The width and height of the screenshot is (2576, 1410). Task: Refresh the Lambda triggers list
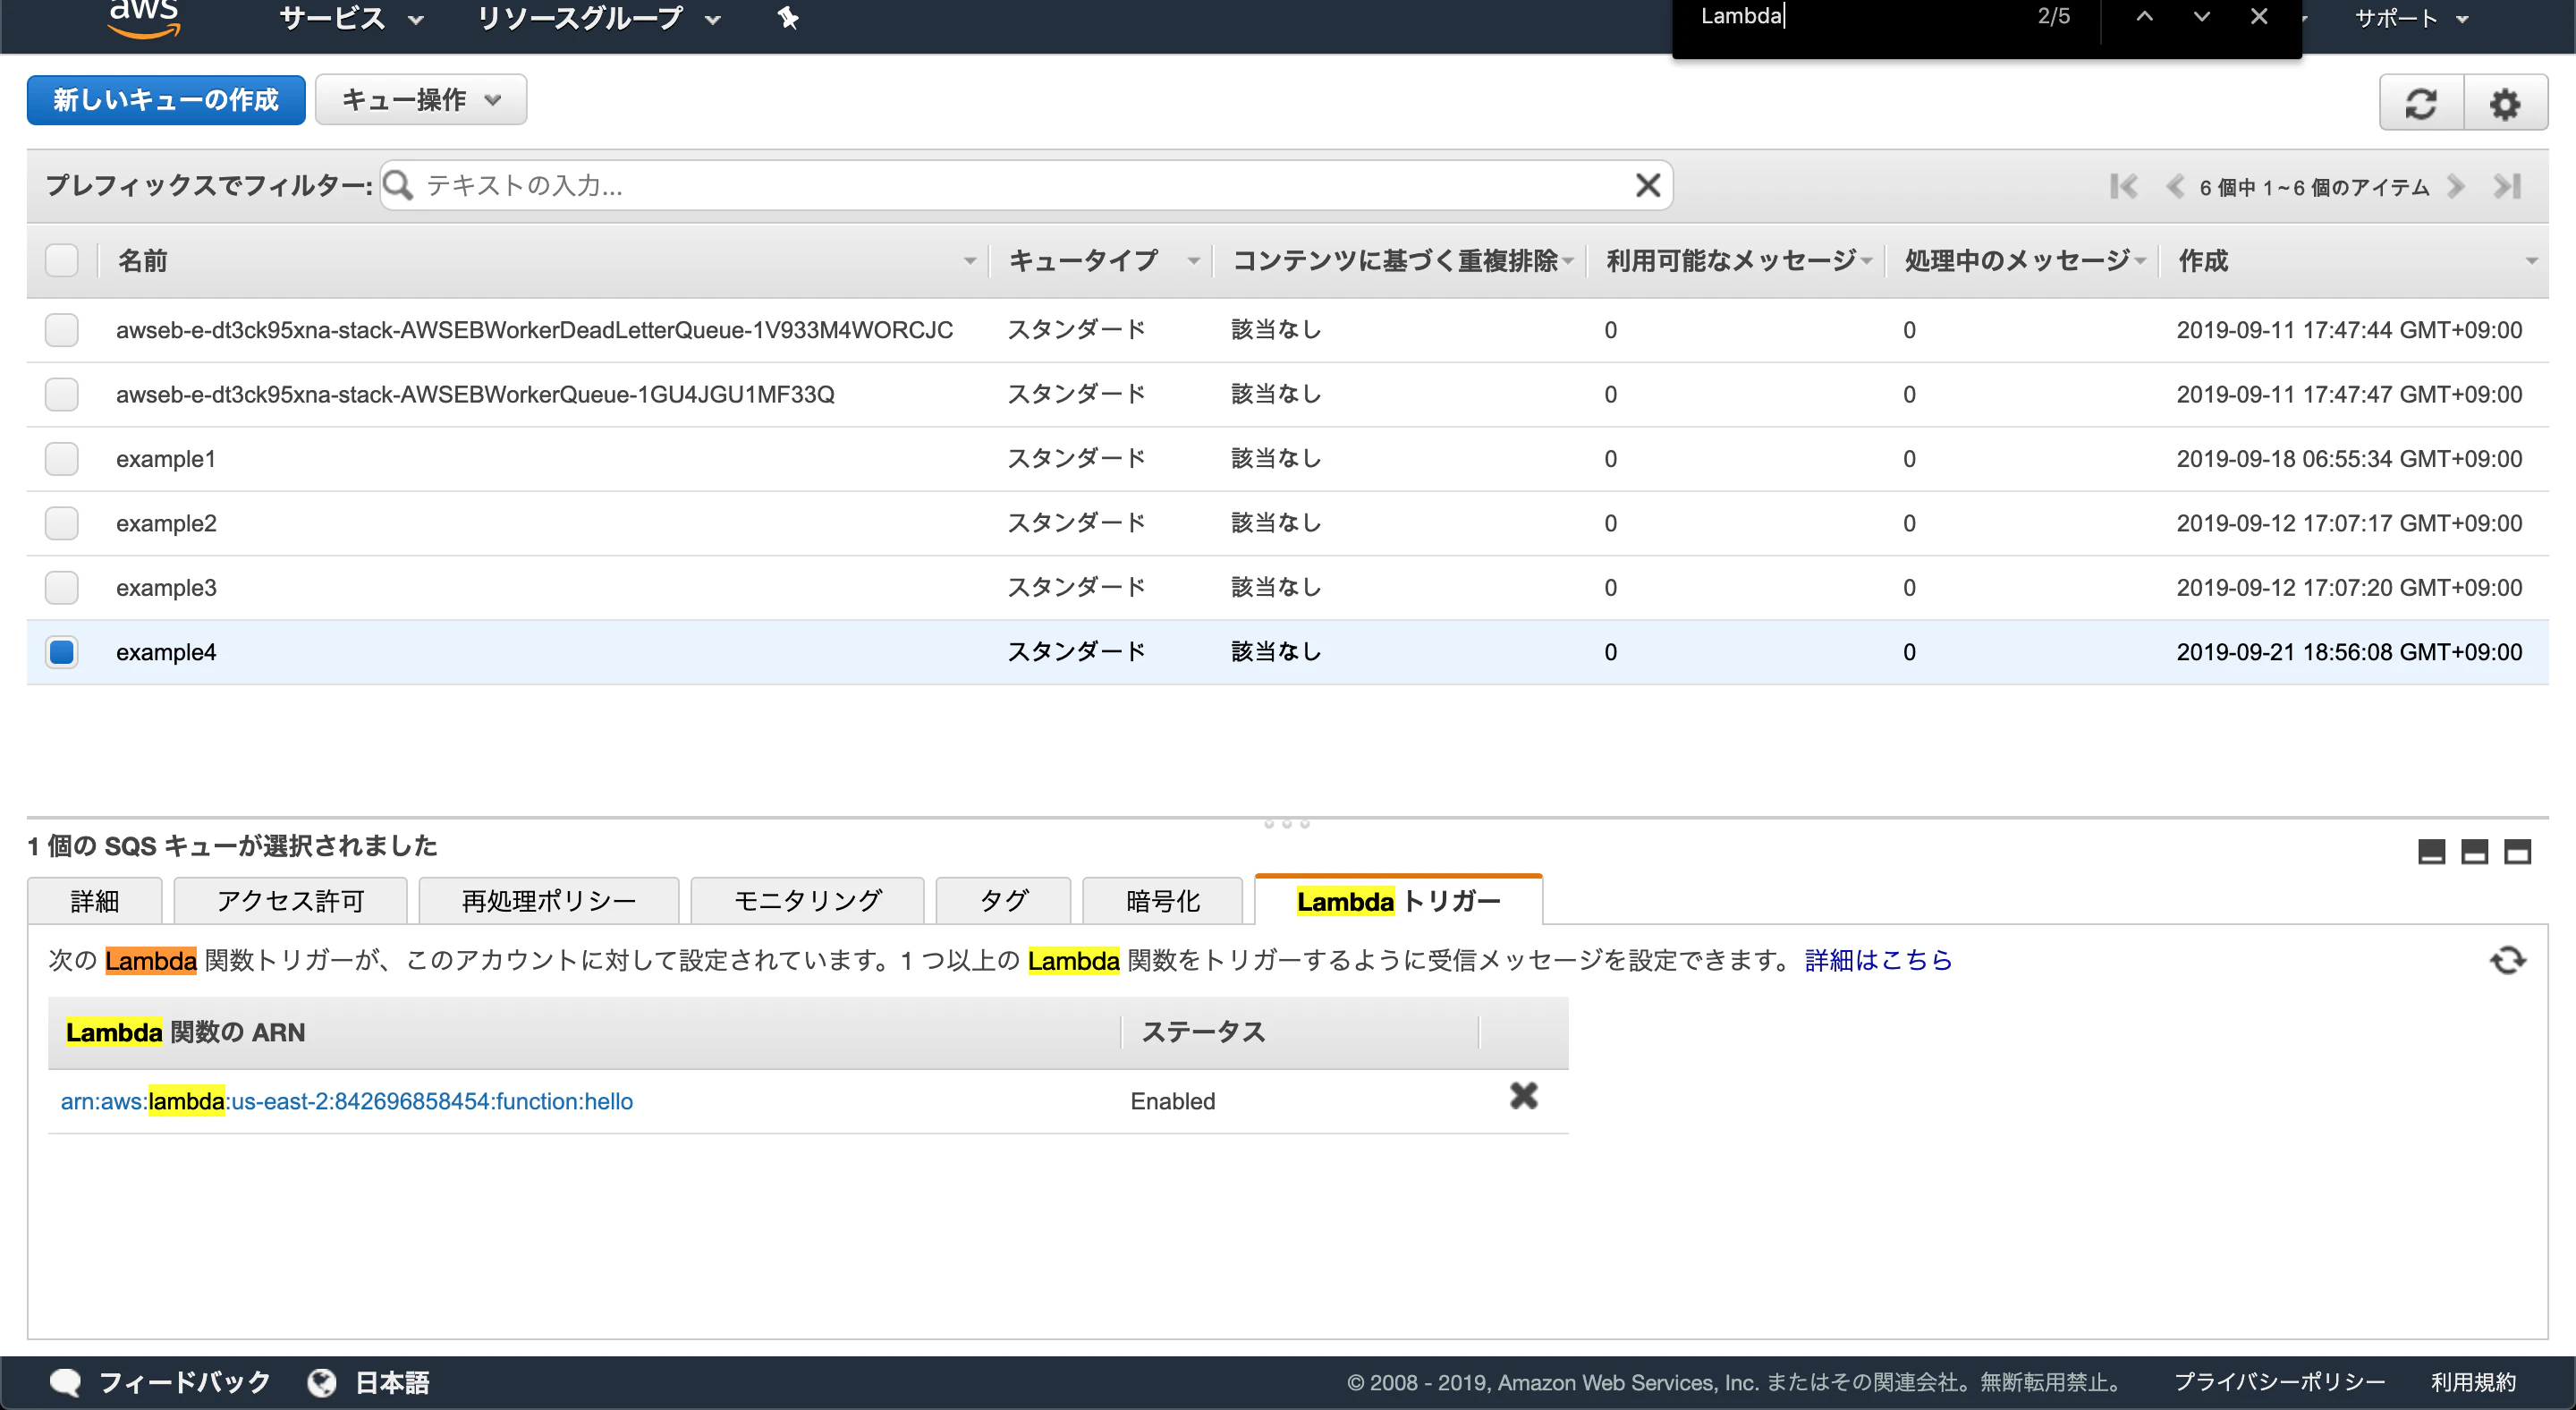2507,961
